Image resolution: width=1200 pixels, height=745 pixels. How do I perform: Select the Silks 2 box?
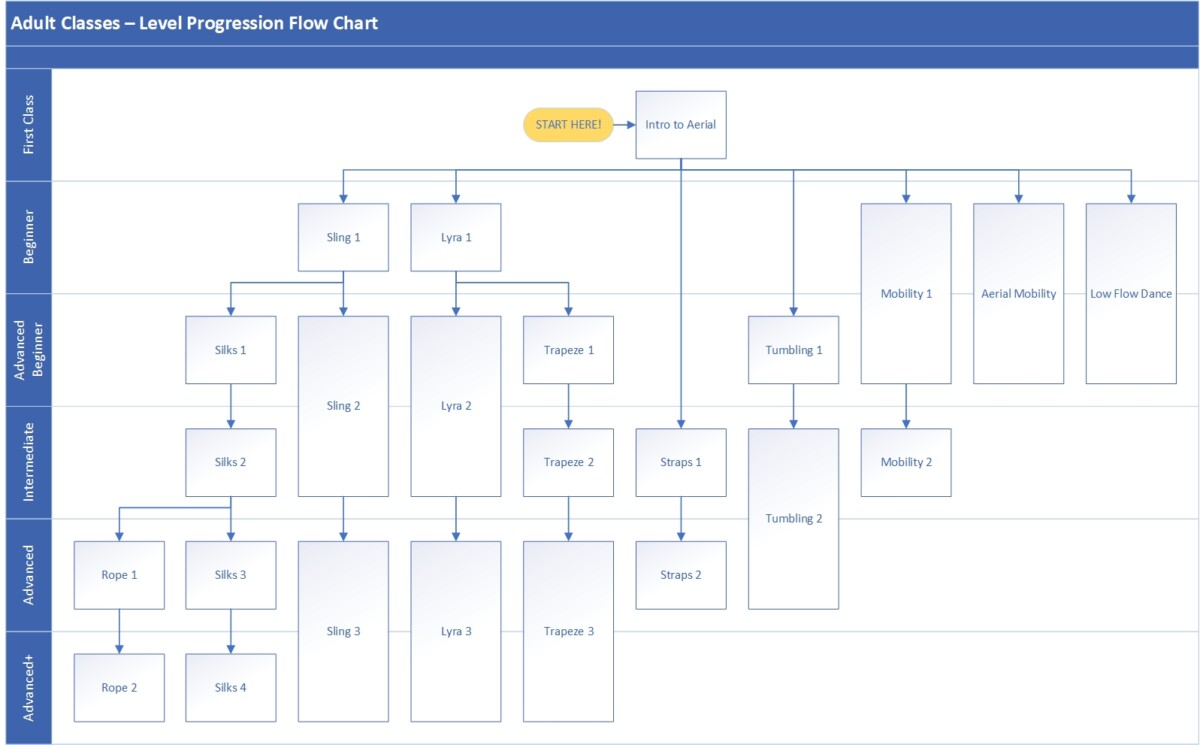[230, 462]
